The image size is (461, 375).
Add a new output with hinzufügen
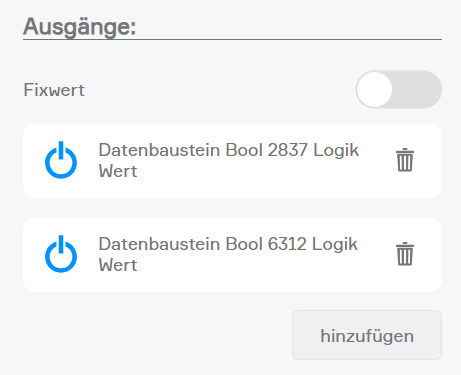[x=367, y=335]
